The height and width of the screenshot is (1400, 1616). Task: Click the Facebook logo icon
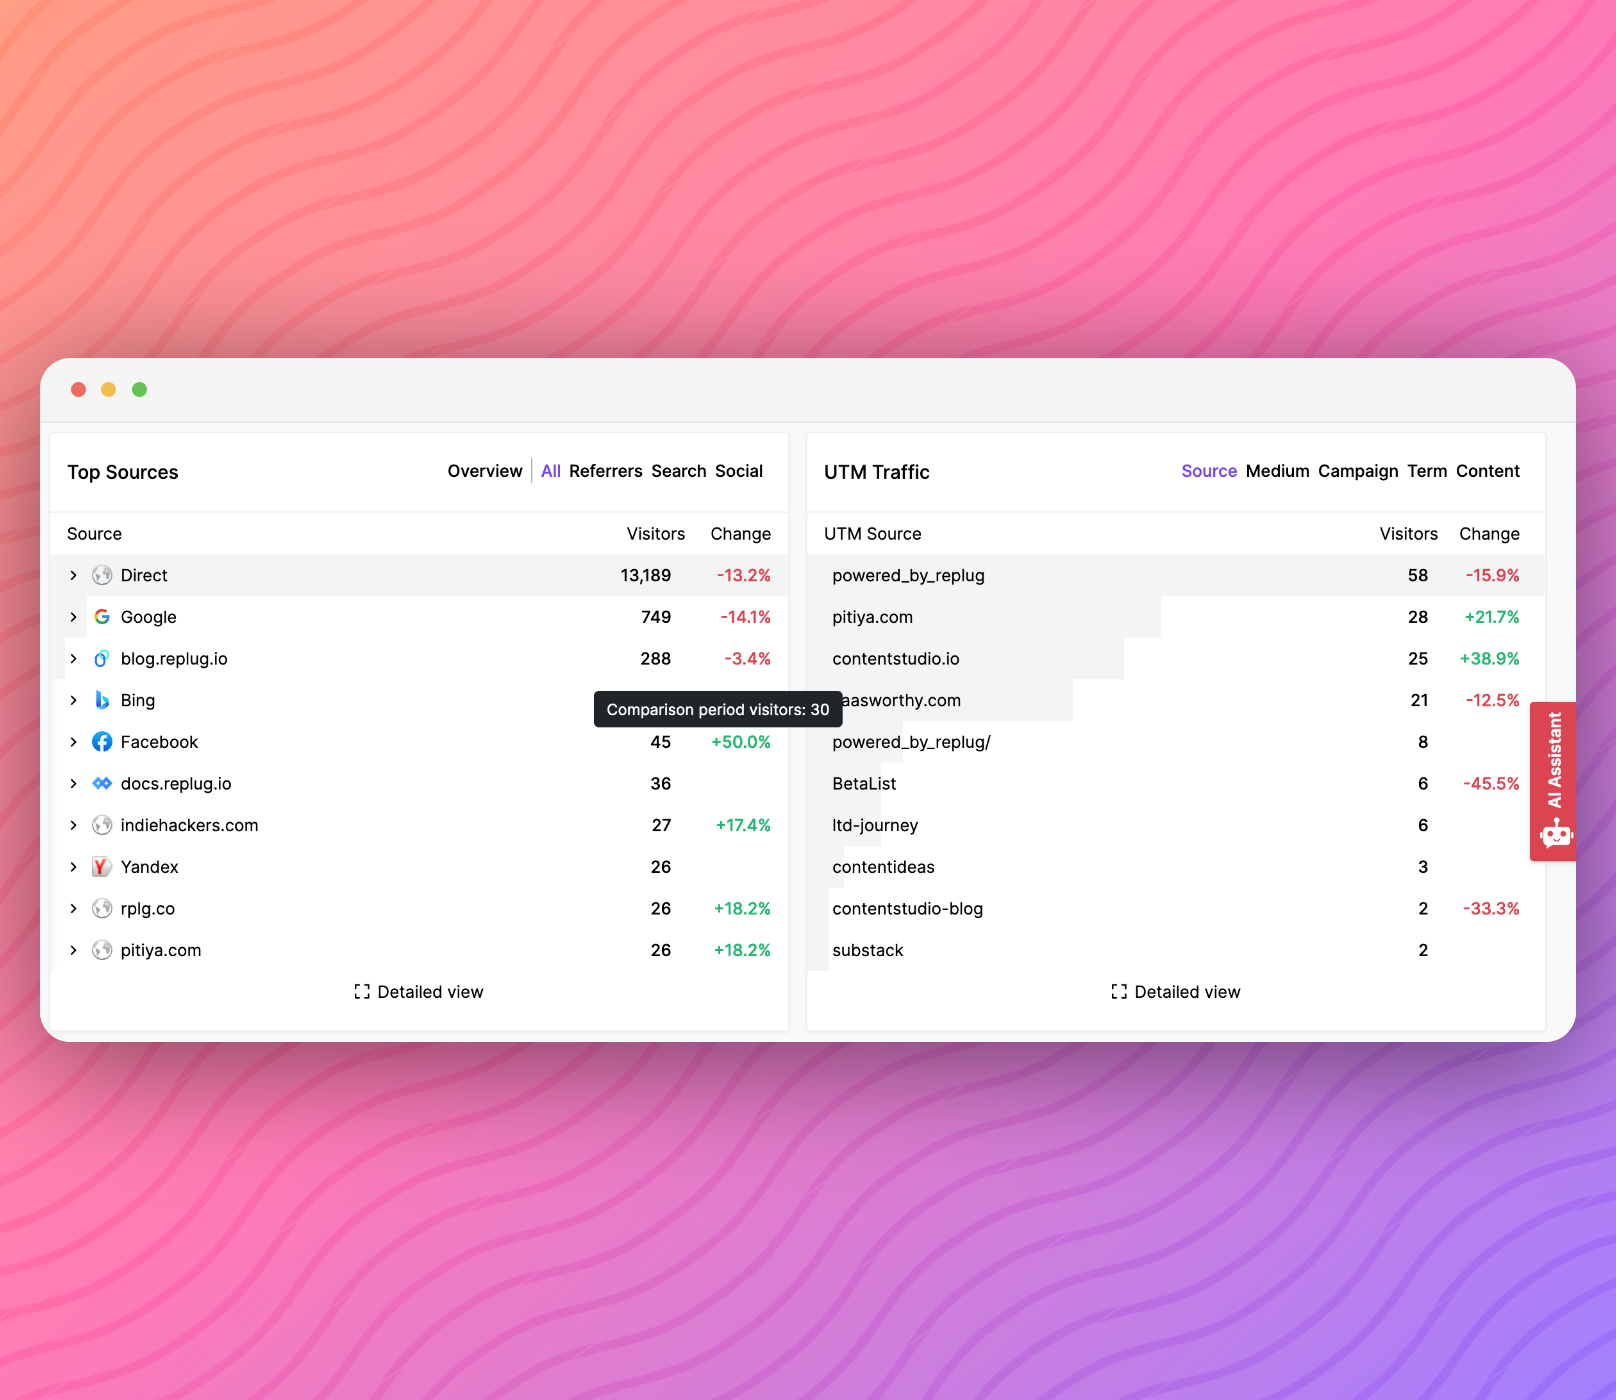(102, 742)
